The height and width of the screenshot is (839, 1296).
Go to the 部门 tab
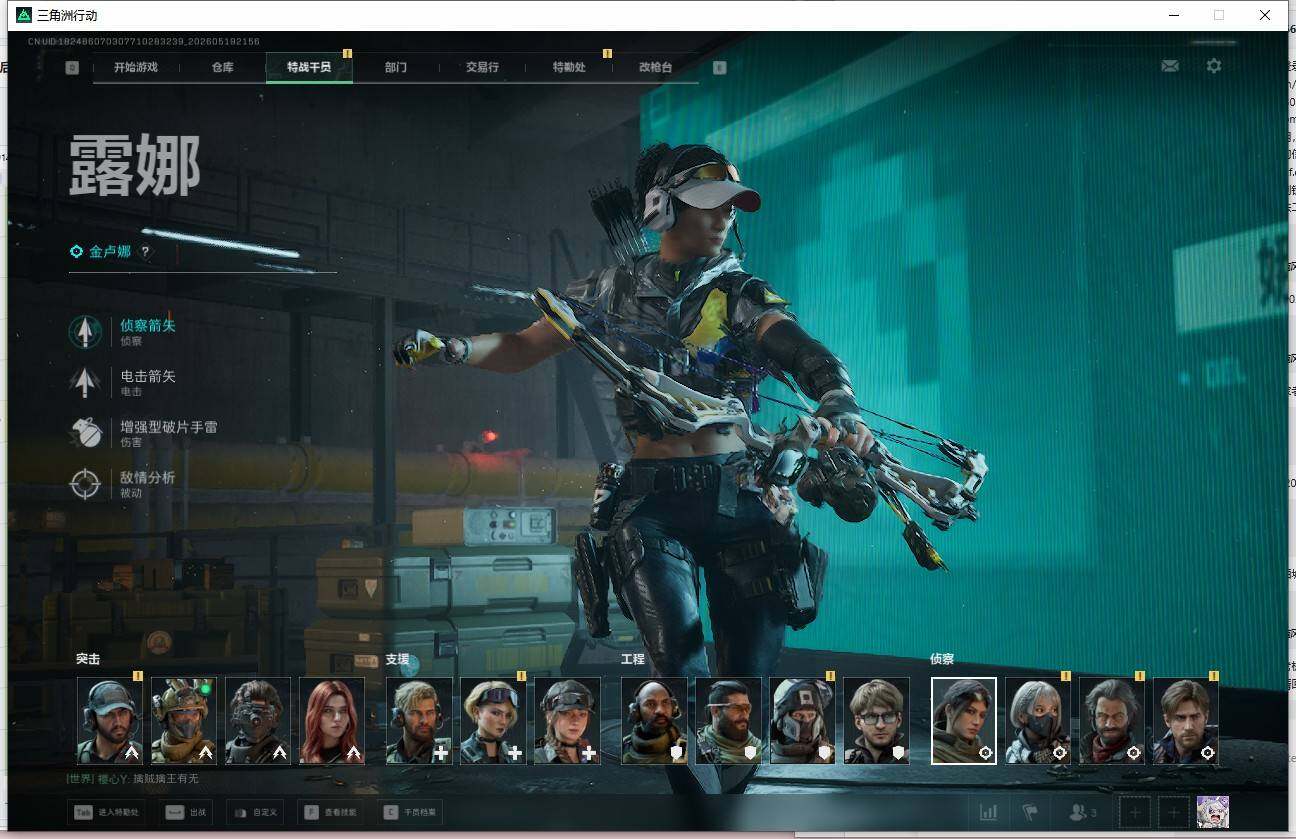click(396, 68)
